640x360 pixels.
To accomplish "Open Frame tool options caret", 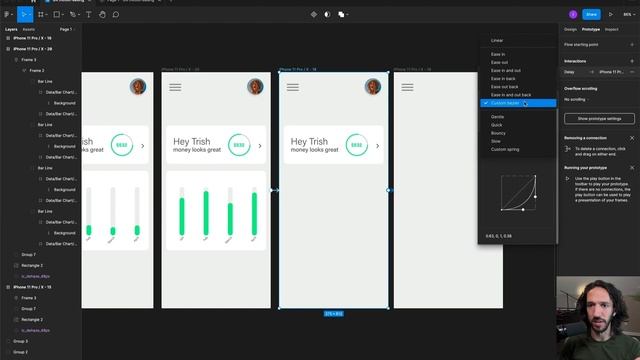I will point(47,15).
